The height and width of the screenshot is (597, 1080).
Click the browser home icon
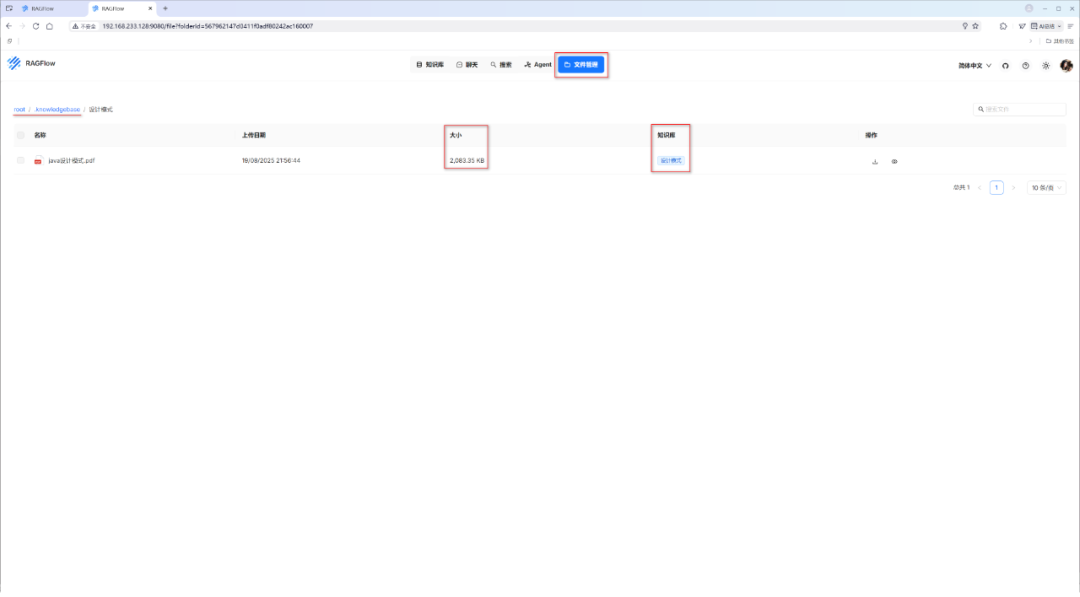click(50, 26)
